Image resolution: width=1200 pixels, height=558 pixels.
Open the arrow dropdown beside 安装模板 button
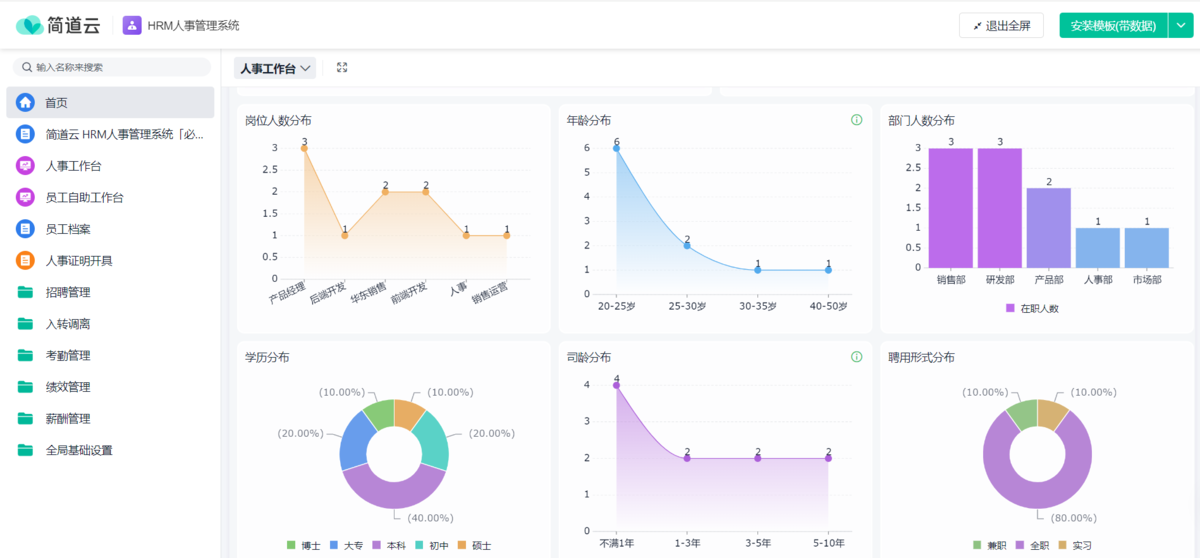(x=1180, y=26)
